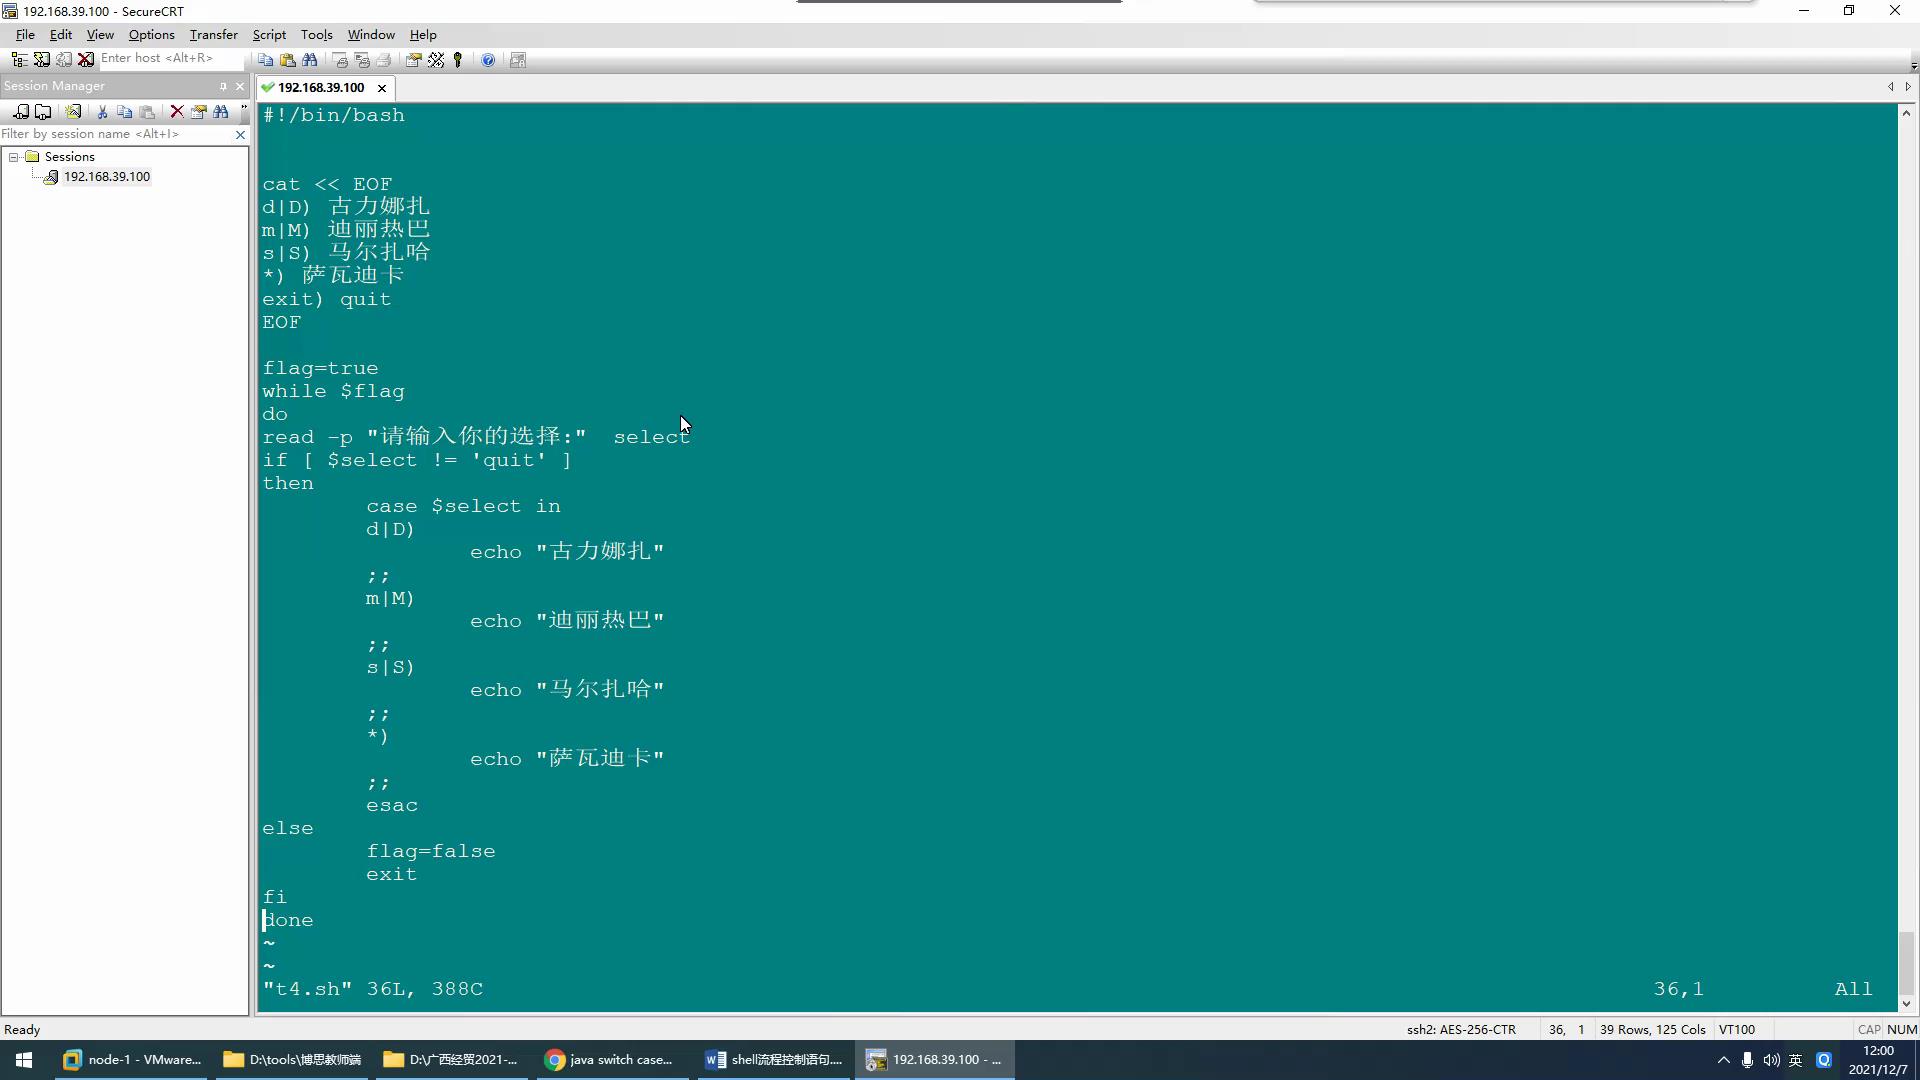Viewport: 1920px width, 1080px height.
Task: Click the volume speaker tray icon
Action: click(1771, 1060)
